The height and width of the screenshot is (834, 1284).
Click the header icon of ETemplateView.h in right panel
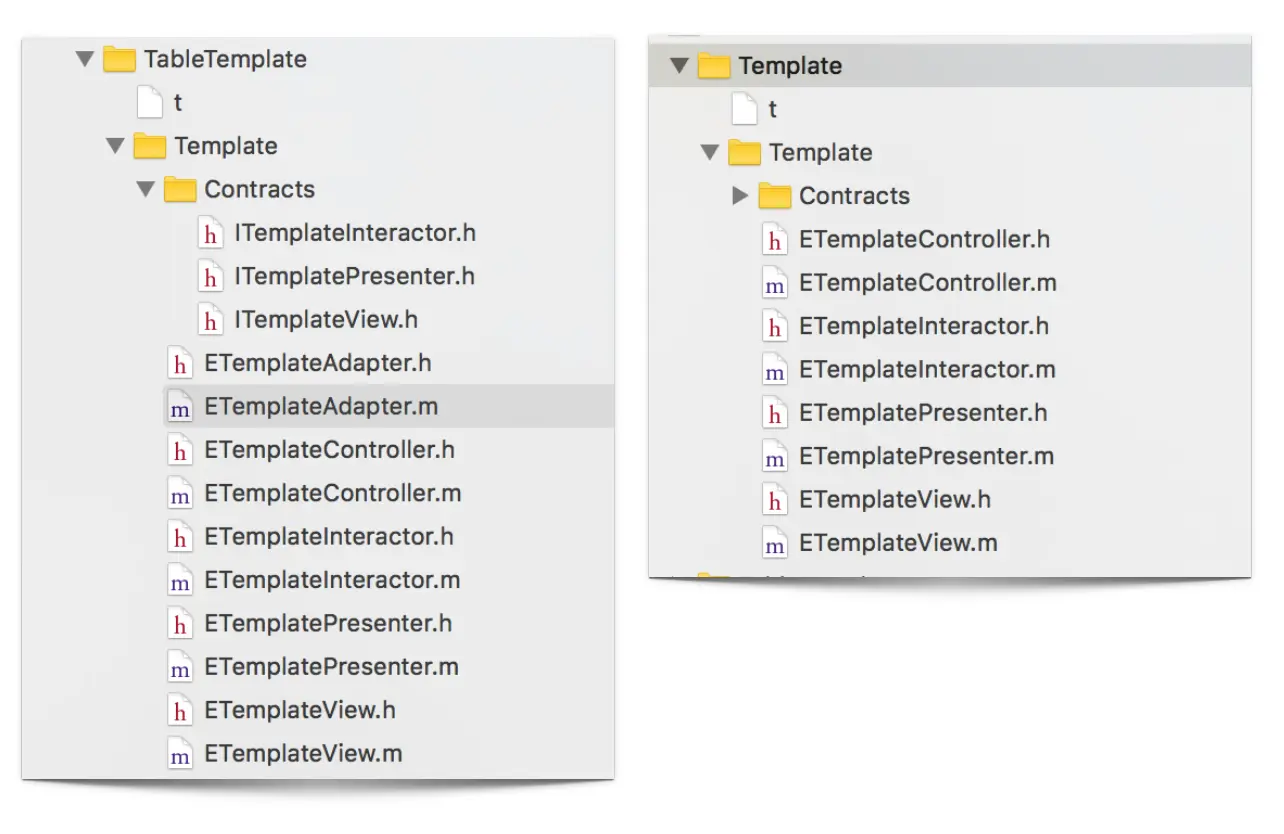click(774, 500)
